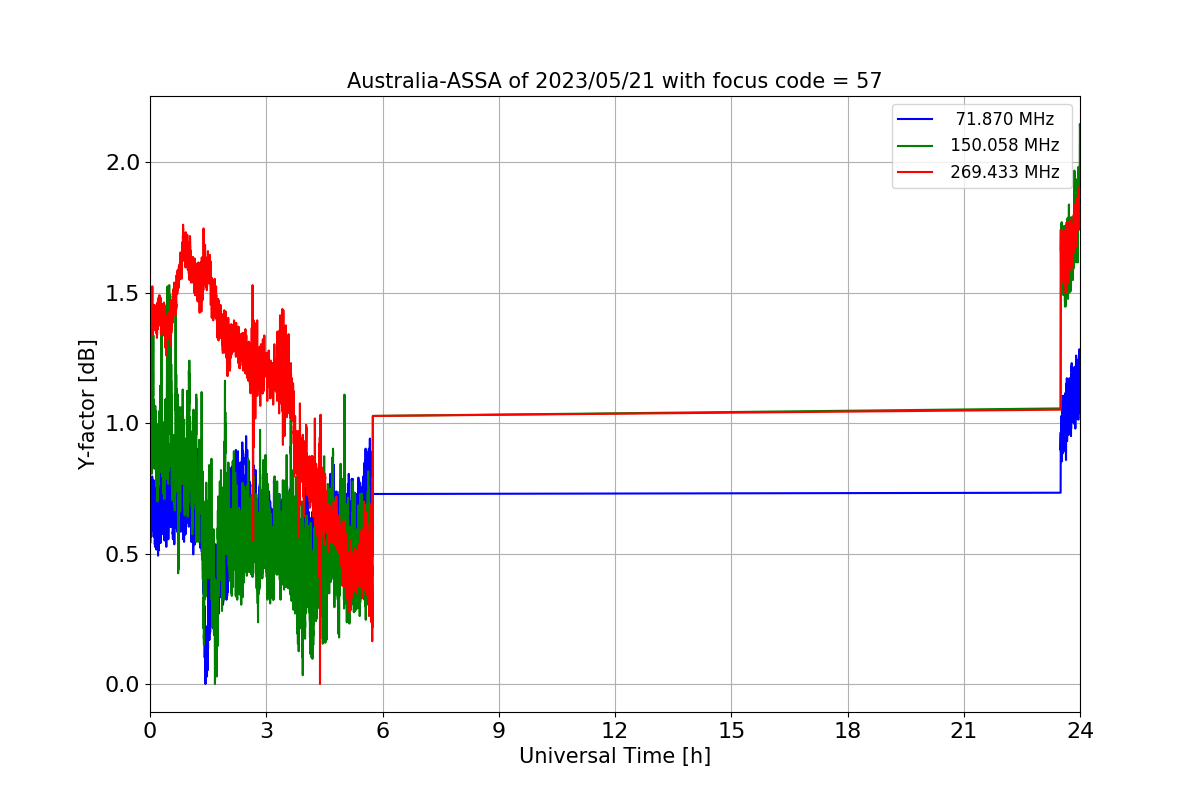The width and height of the screenshot is (1200, 800).
Task: Select the '150.058 MHz' legend label
Action: (1005, 145)
